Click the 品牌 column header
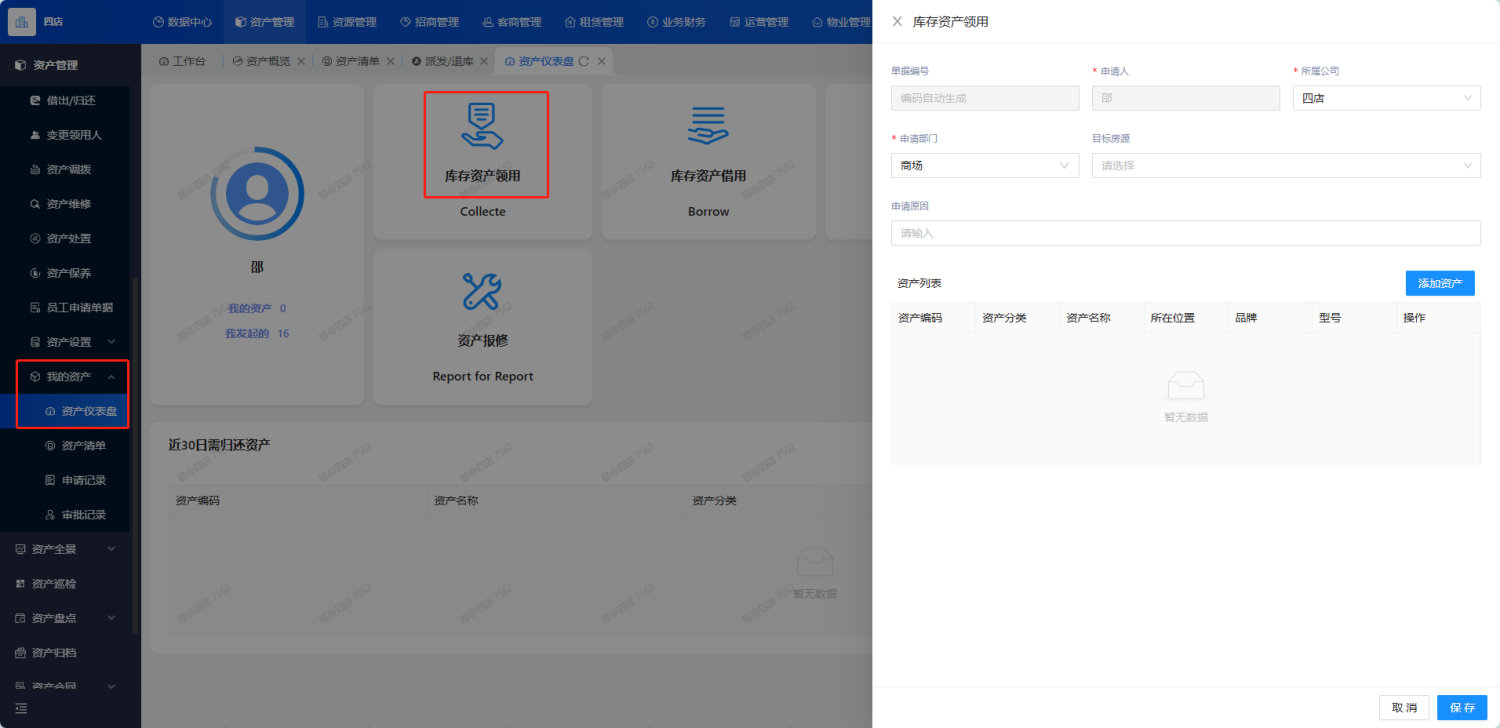The image size is (1500, 728). tap(1246, 318)
